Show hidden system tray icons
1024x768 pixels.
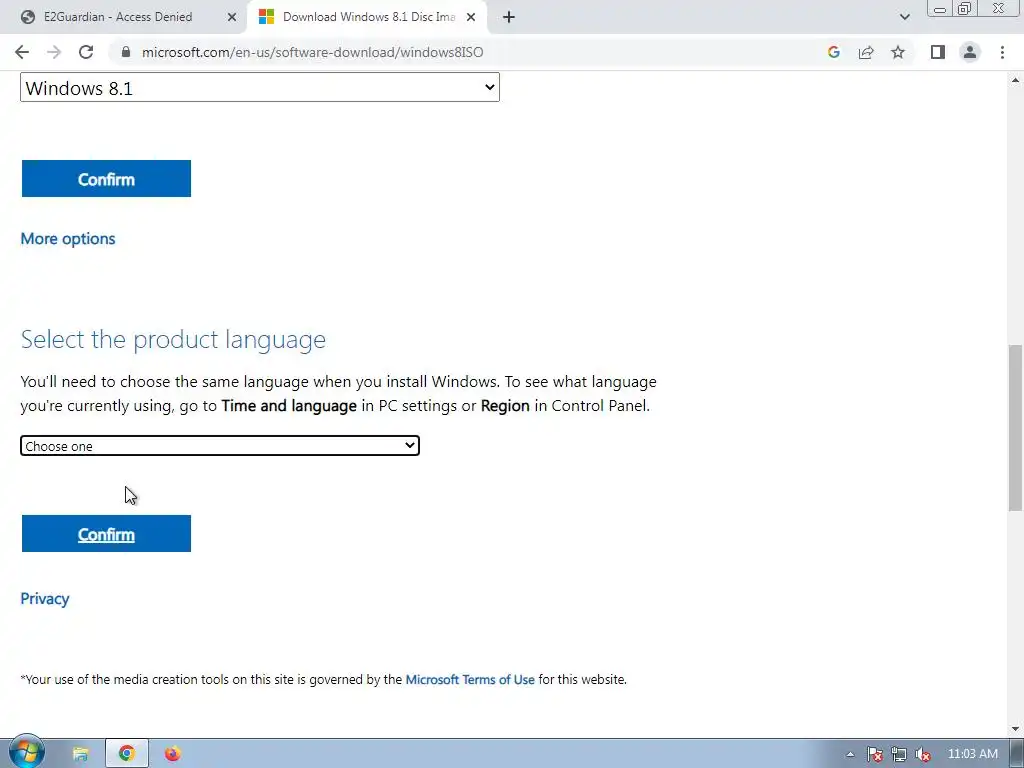coord(850,754)
